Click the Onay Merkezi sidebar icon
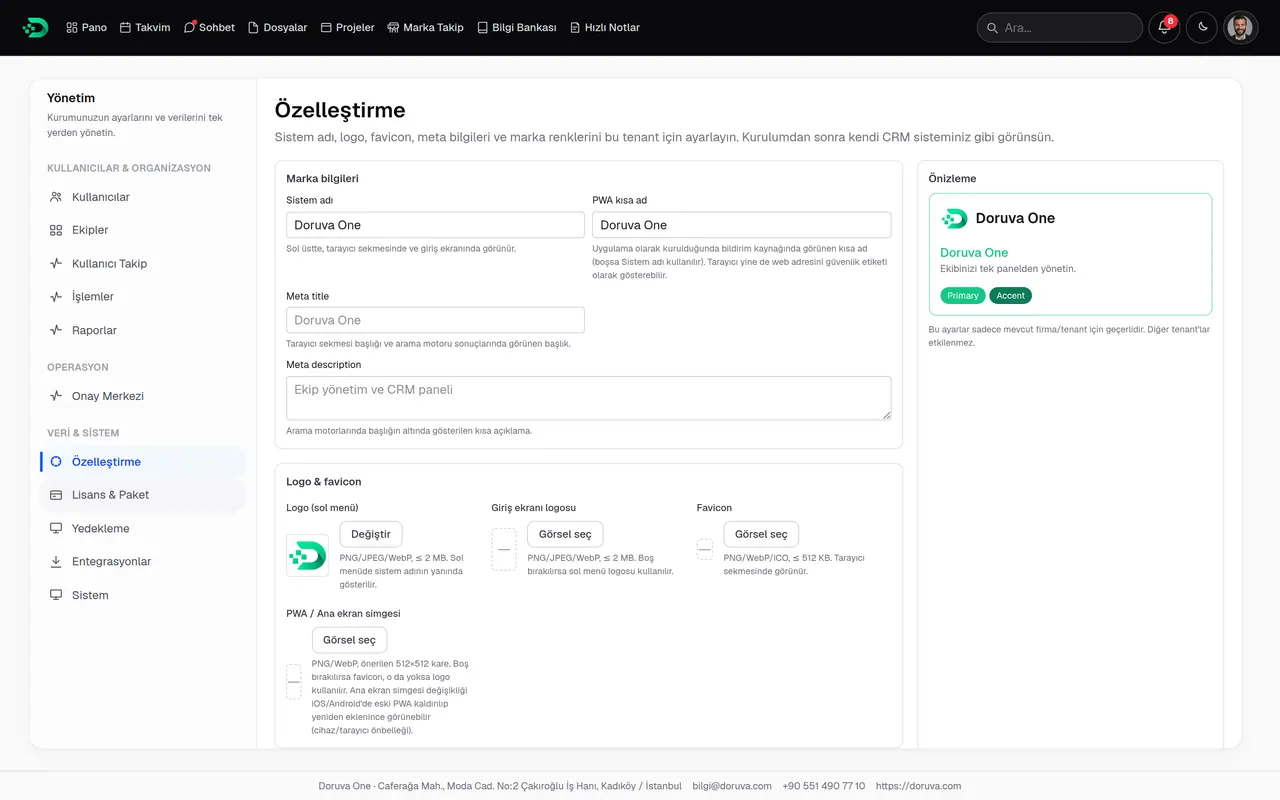 point(56,396)
